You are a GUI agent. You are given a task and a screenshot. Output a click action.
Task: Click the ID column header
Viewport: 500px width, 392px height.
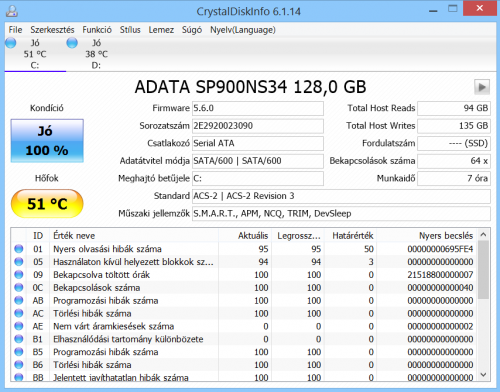pyautogui.click(x=38, y=236)
